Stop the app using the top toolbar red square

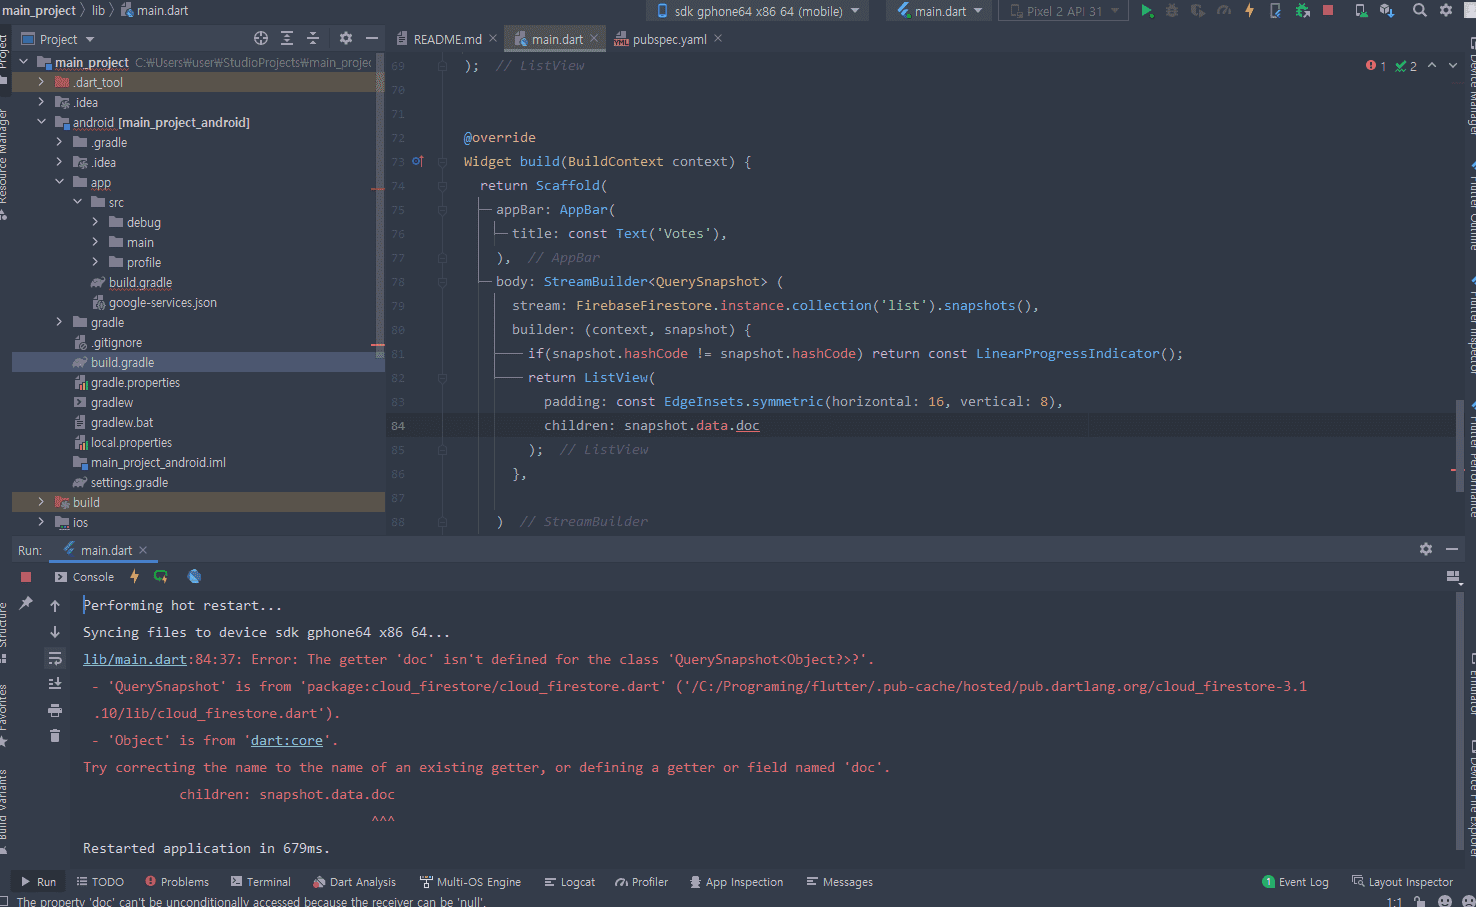(x=1328, y=11)
